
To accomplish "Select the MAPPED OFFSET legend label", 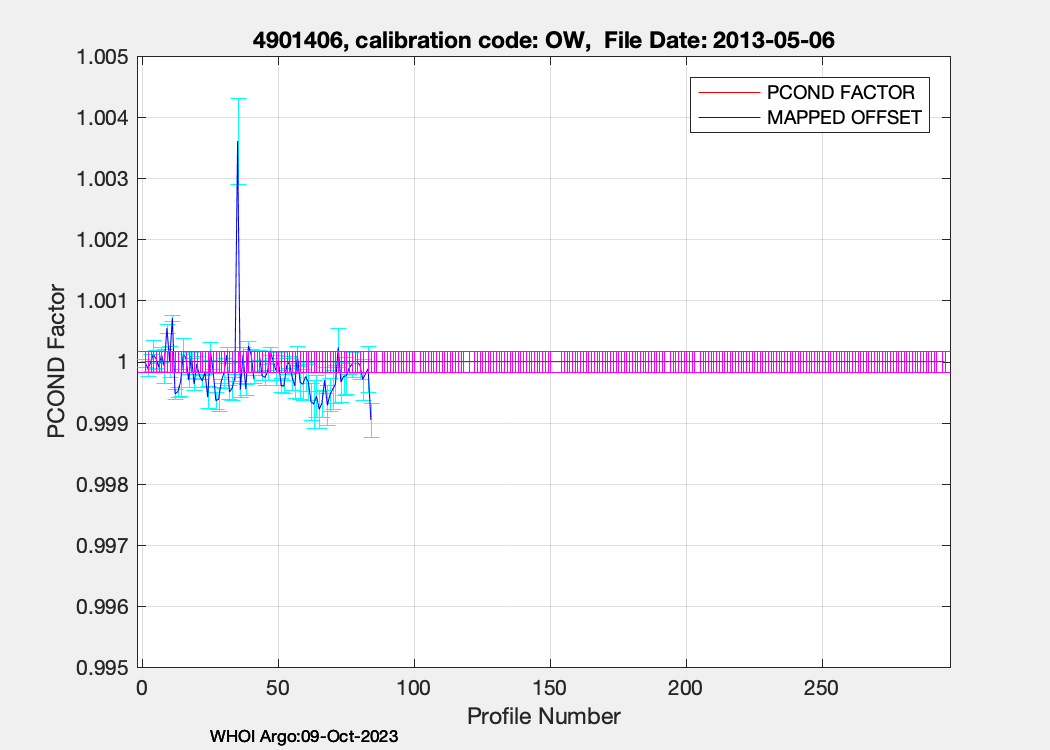I will (x=843, y=118).
